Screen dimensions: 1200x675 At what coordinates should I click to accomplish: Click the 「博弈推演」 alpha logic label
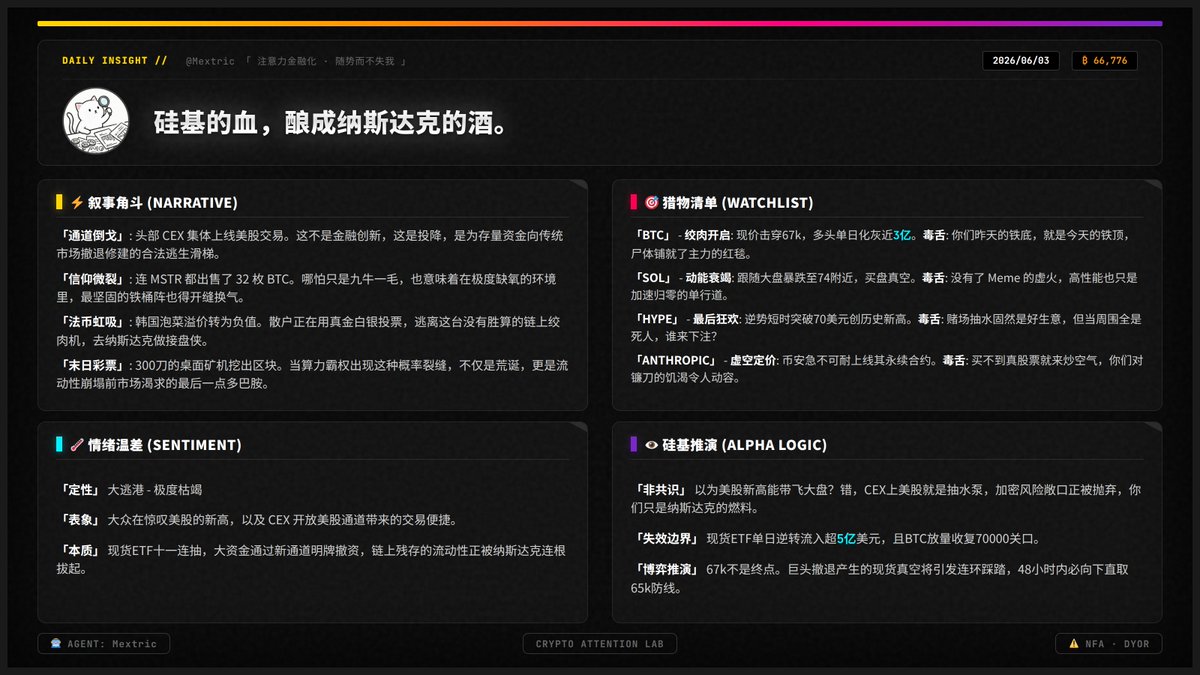pyautogui.click(x=667, y=569)
